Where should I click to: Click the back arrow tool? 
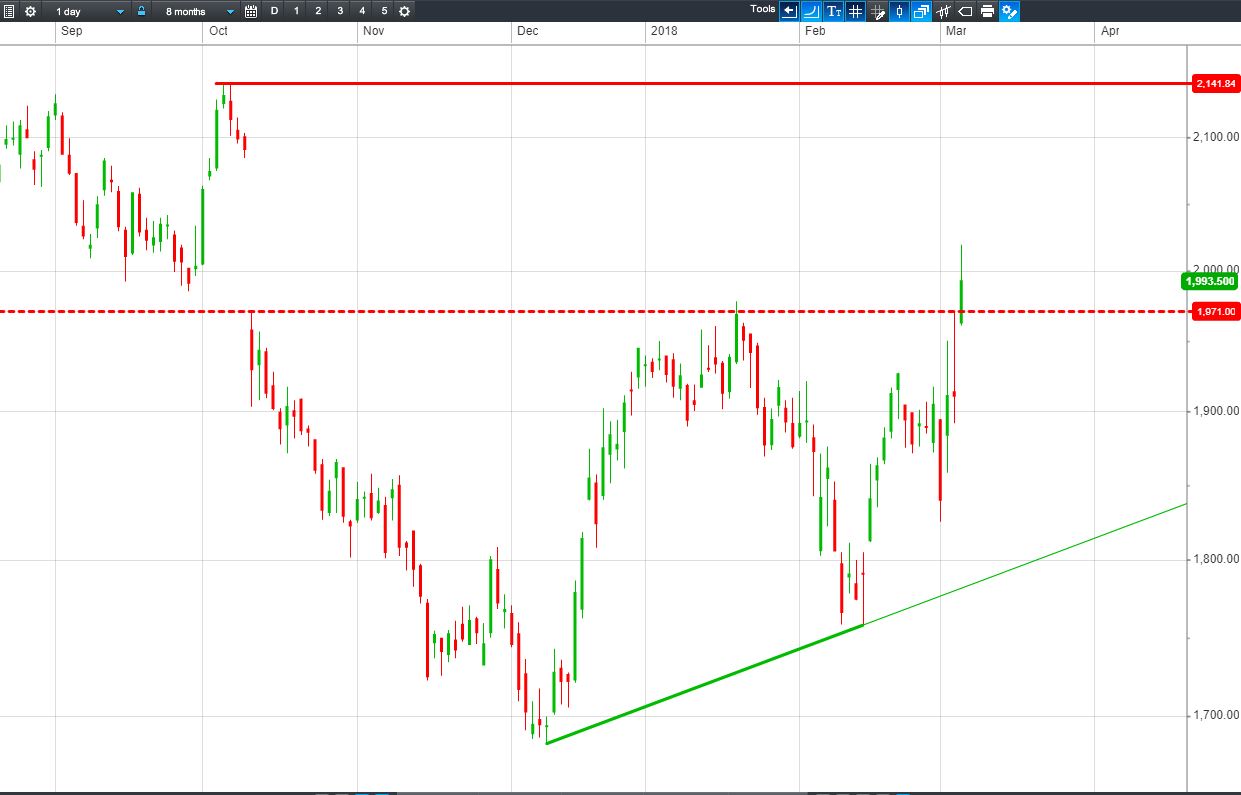point(789,11)
